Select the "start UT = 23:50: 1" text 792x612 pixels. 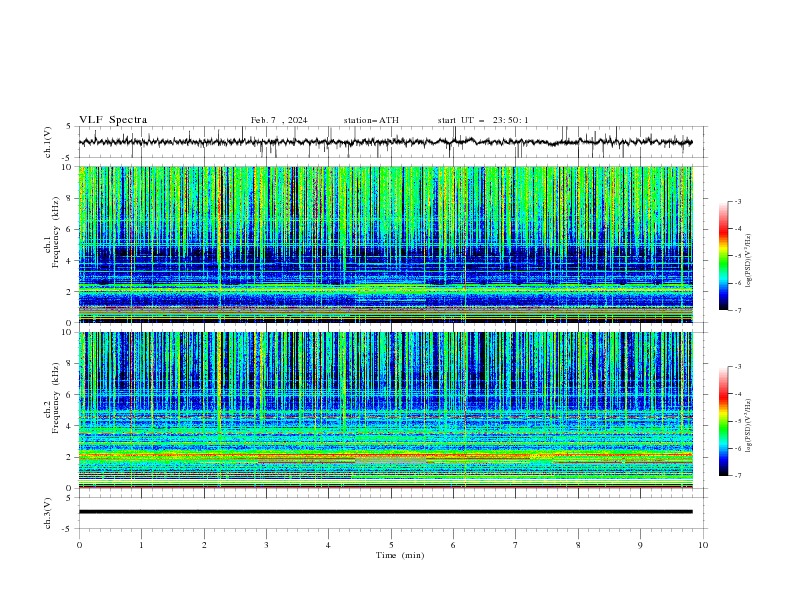(483, 120)
